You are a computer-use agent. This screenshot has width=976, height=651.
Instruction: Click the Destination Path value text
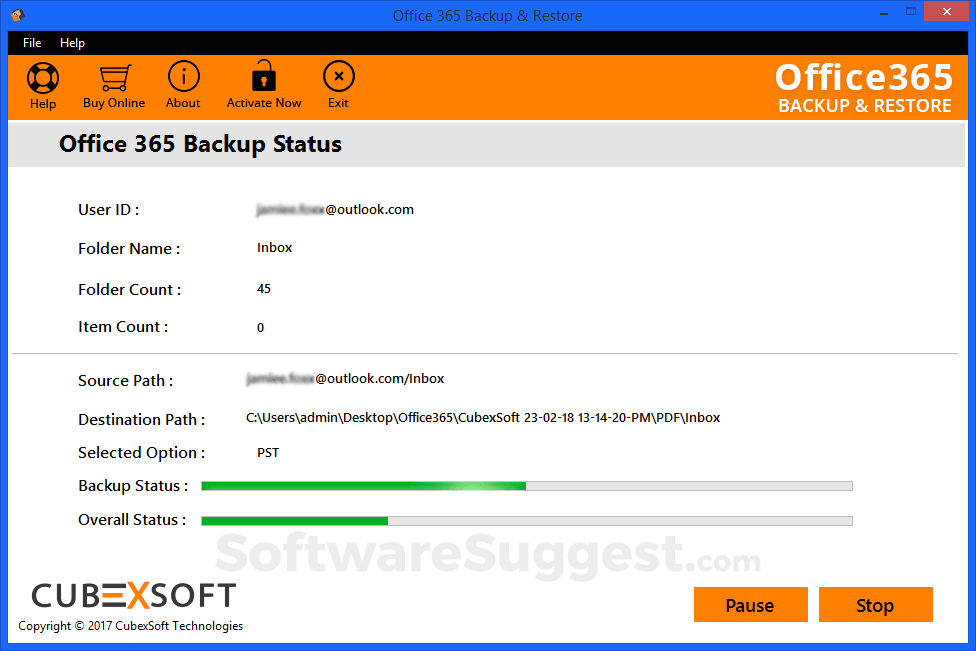(483, 418)
